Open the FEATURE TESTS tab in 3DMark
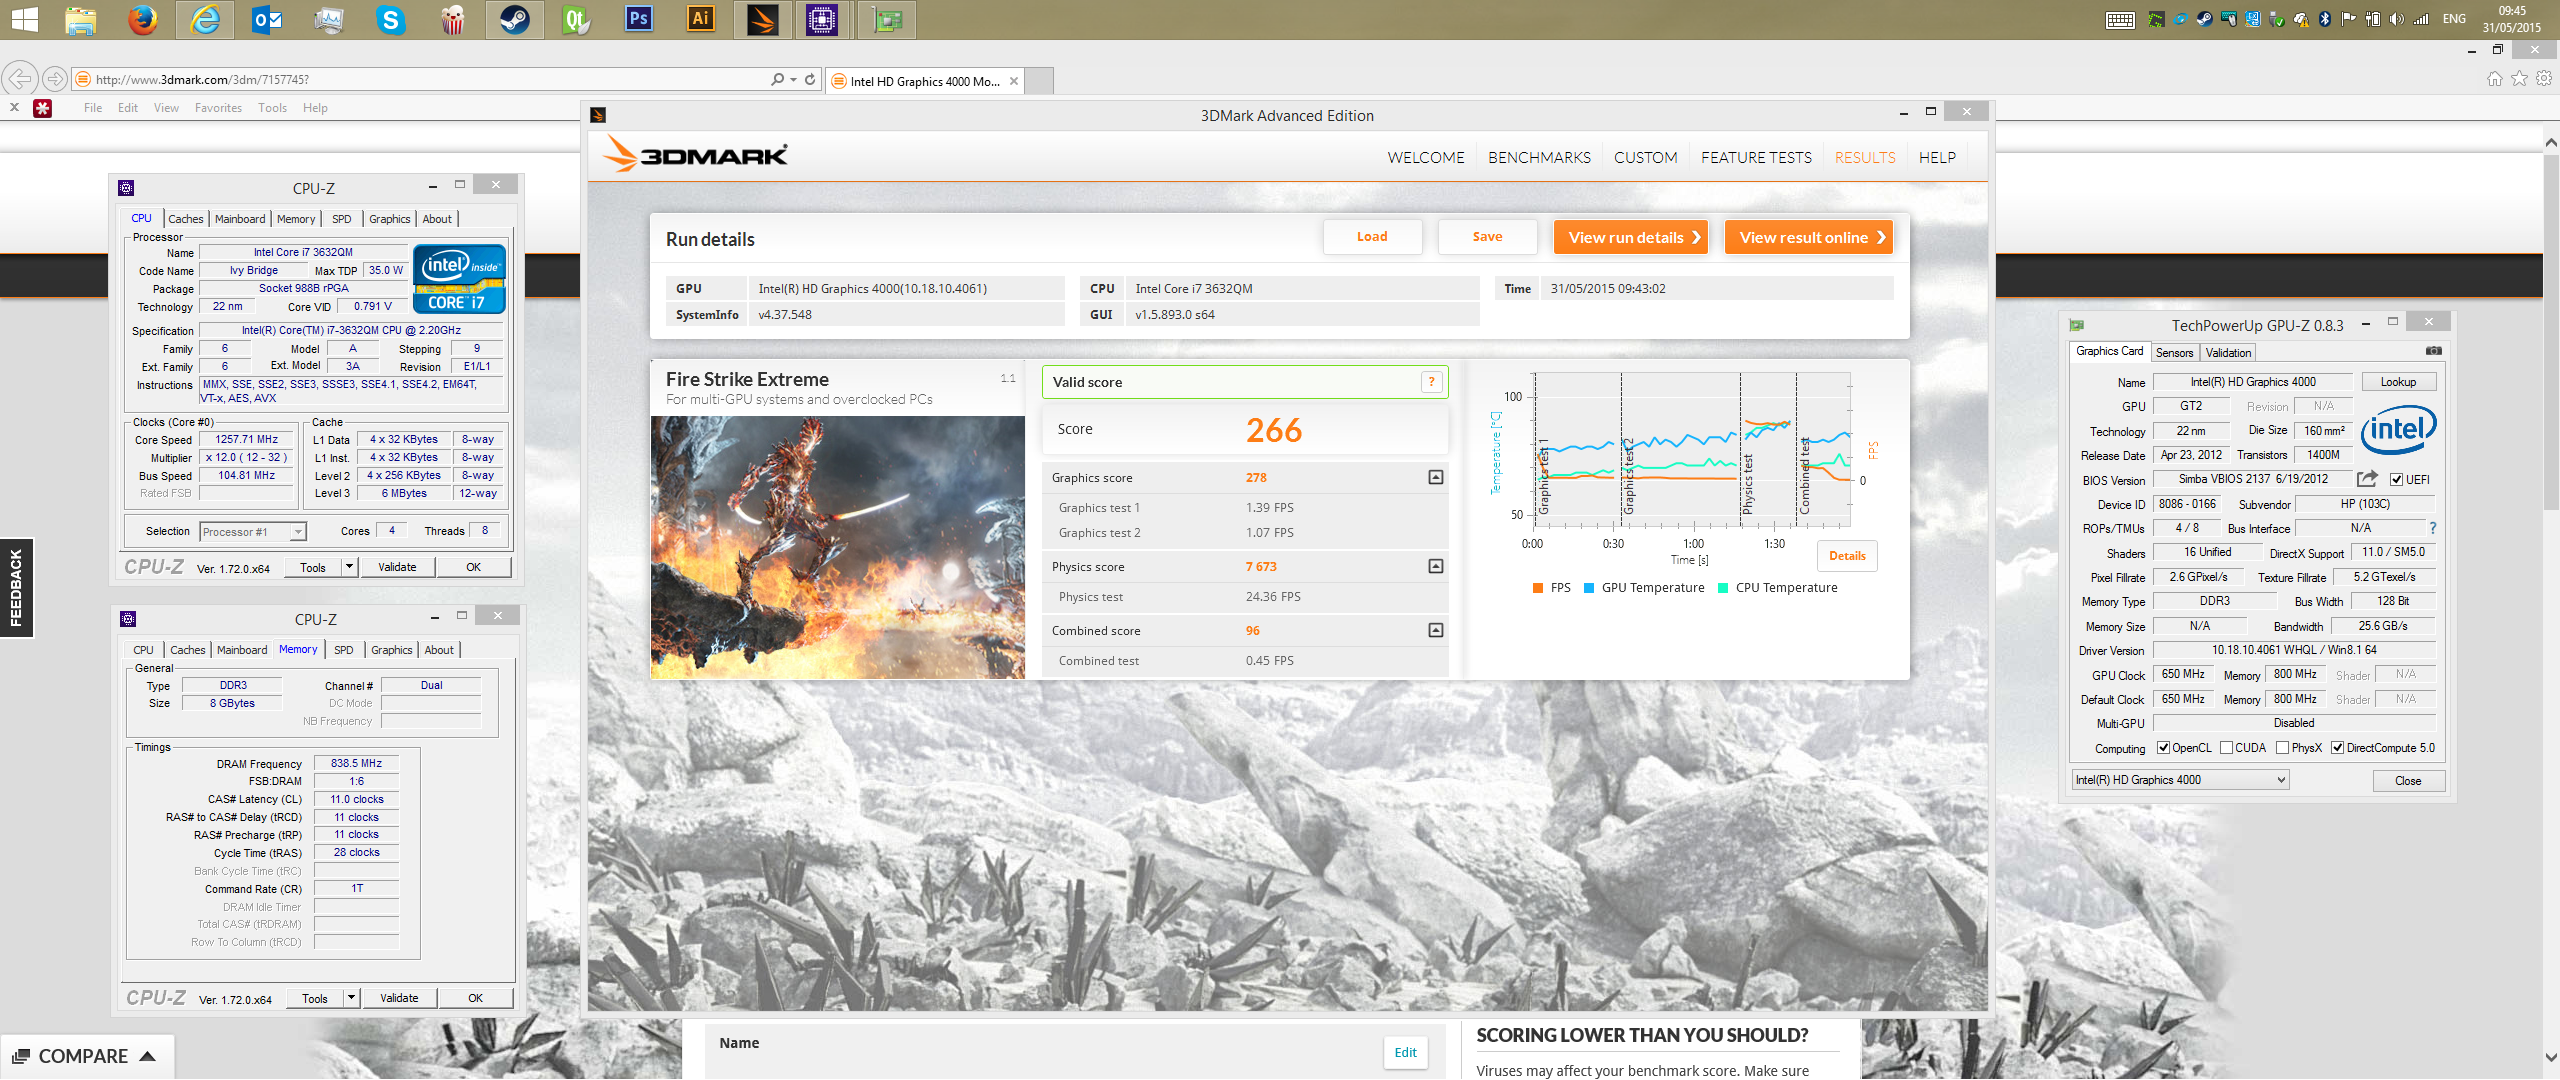 (x=1756, y=157)
